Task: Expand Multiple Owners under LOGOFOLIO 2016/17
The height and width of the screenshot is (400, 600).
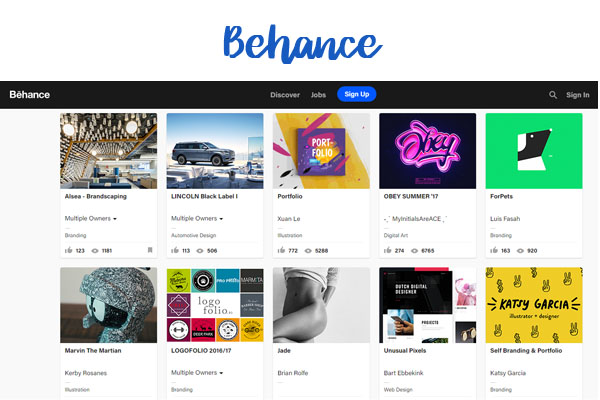Action: pyautogui.click(x=197, y=372)
